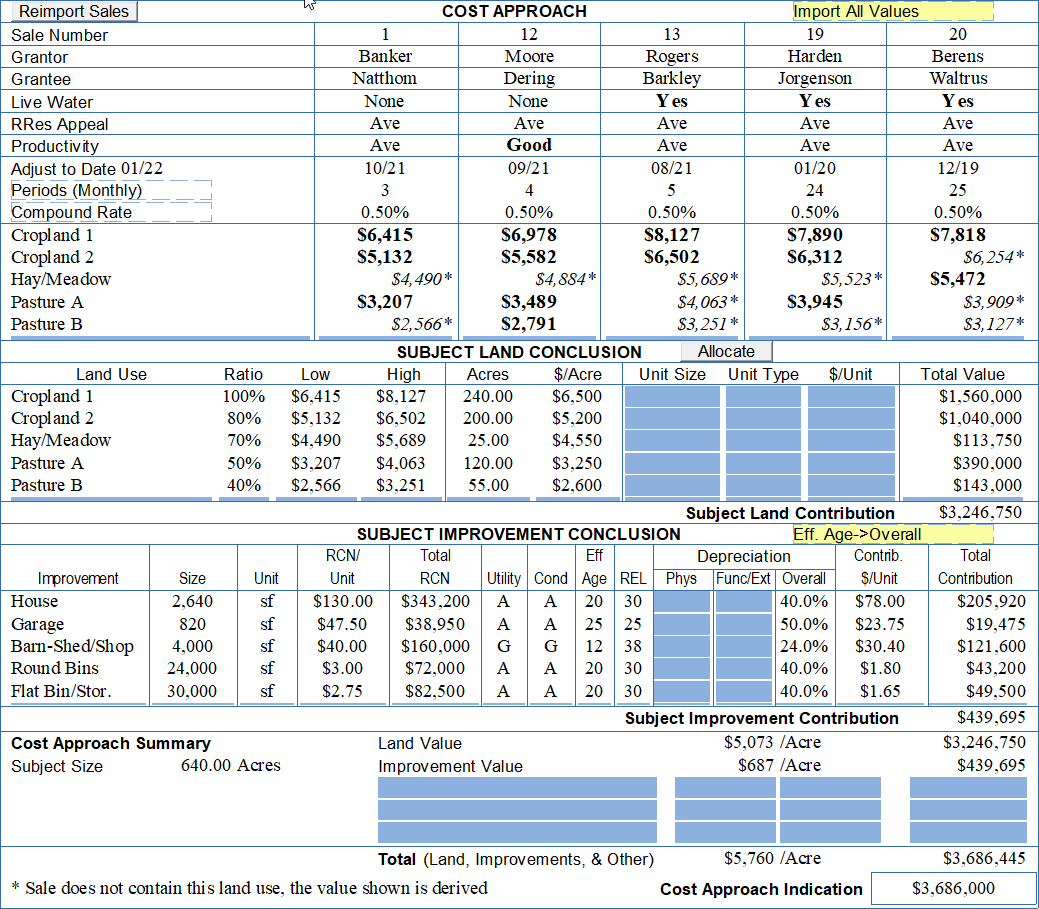The image size is (1039, 909).
Task: Click the House Phys depreciation blue field
Action: pos(682,602)
